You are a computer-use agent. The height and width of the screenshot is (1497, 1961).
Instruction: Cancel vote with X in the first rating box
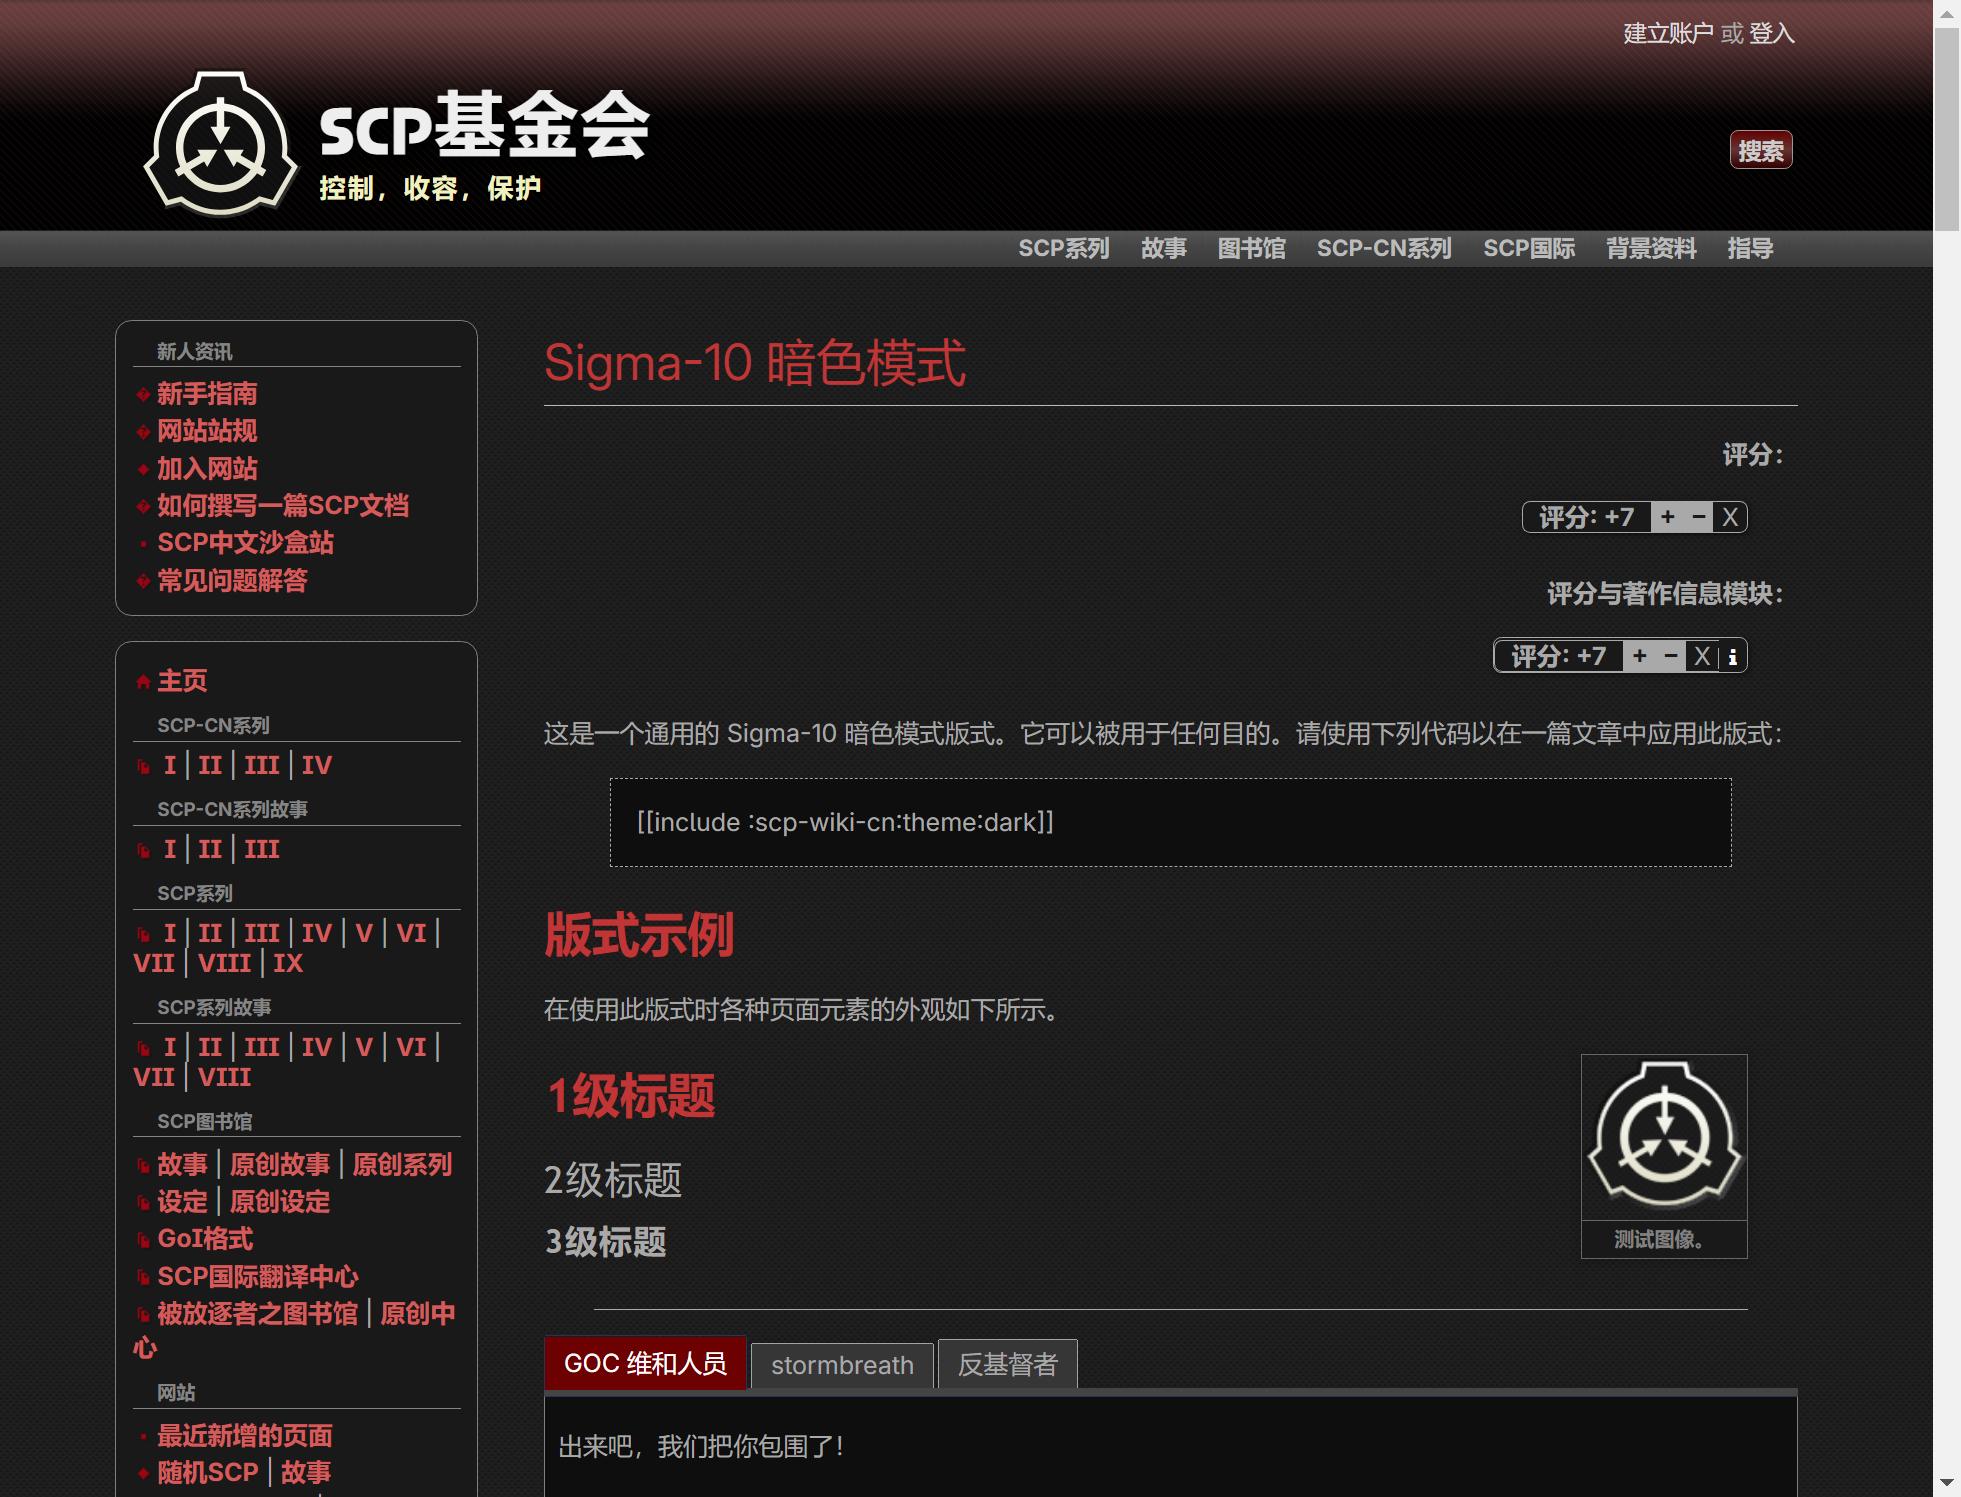[1730, 517]
